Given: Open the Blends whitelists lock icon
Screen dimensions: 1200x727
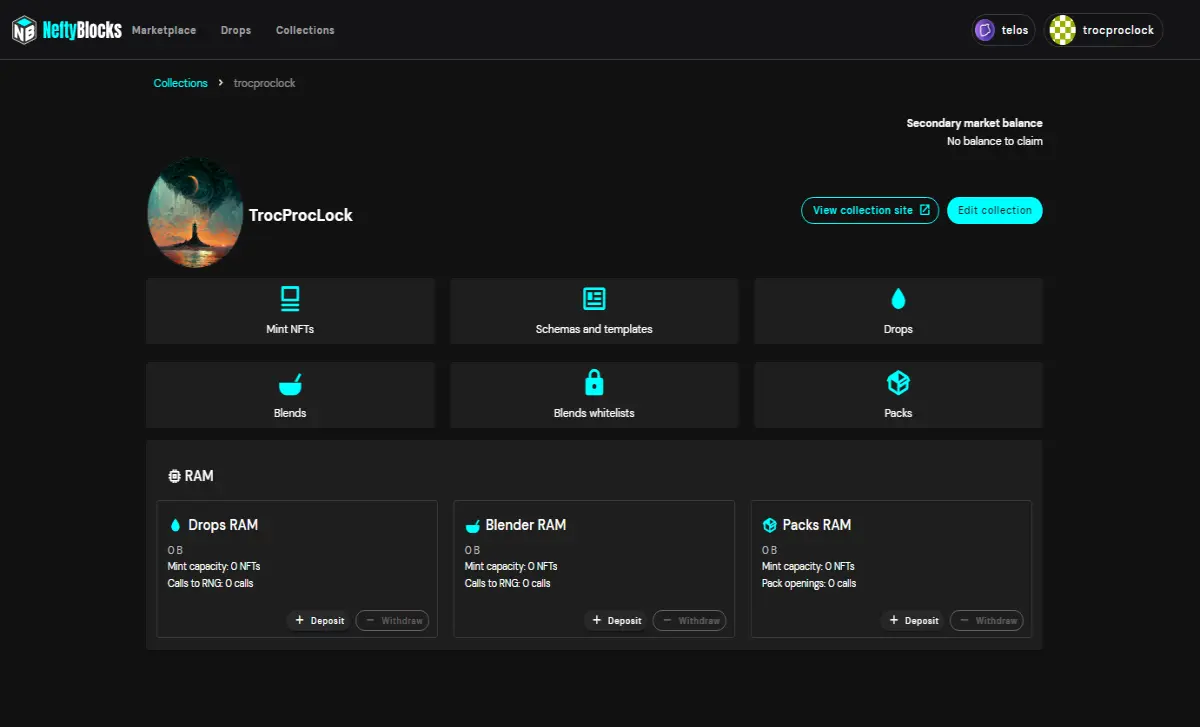Looking at the screenshot, I should 594,382.
